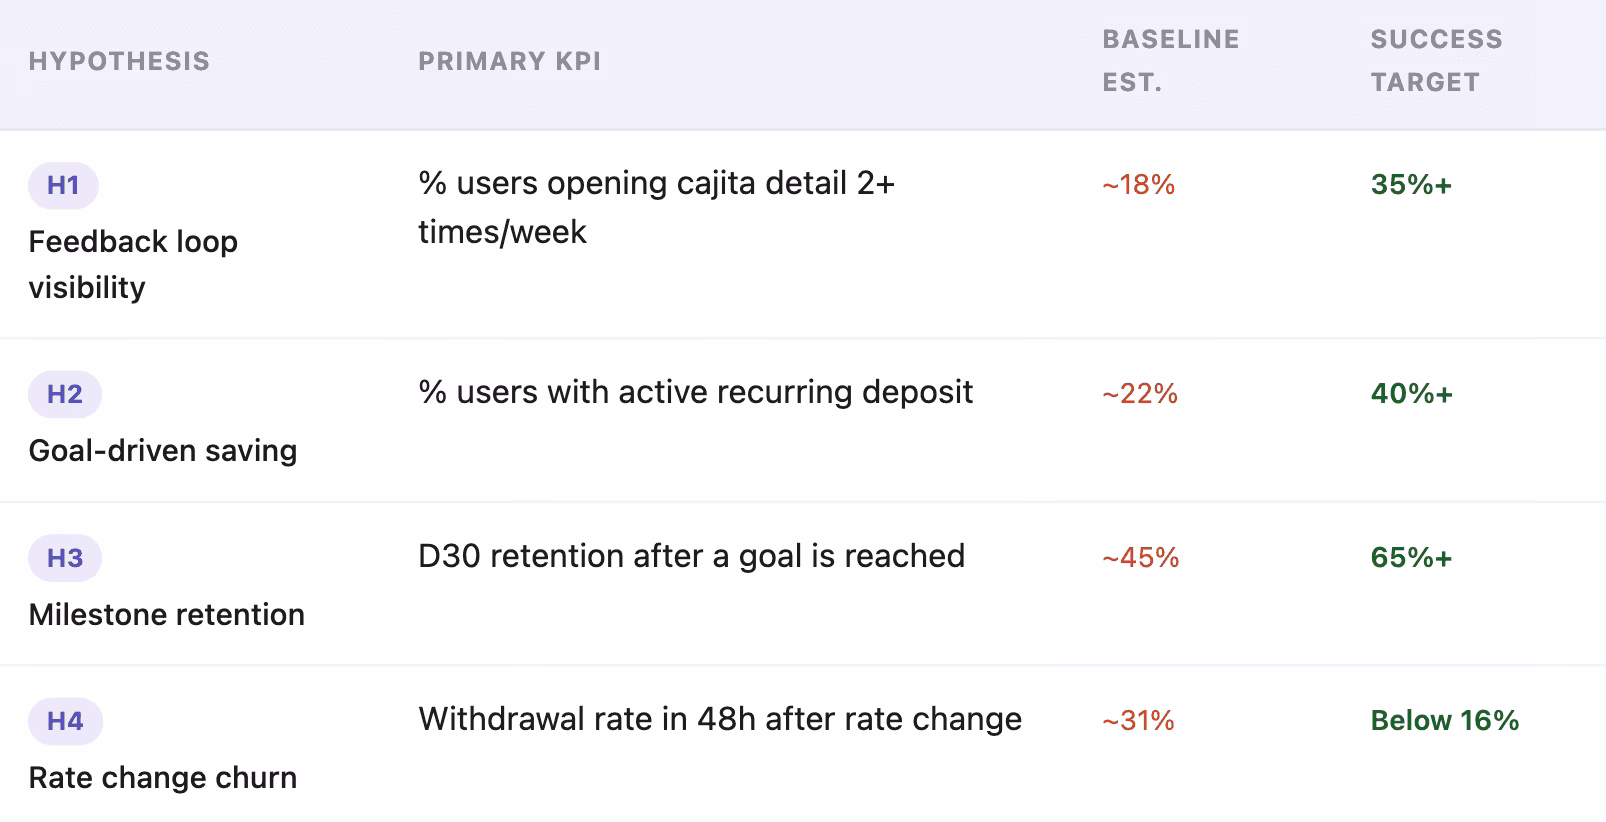Click the Baseline Est. column header
Viewport: 1606px width, 822px height.
(1171, 60)
